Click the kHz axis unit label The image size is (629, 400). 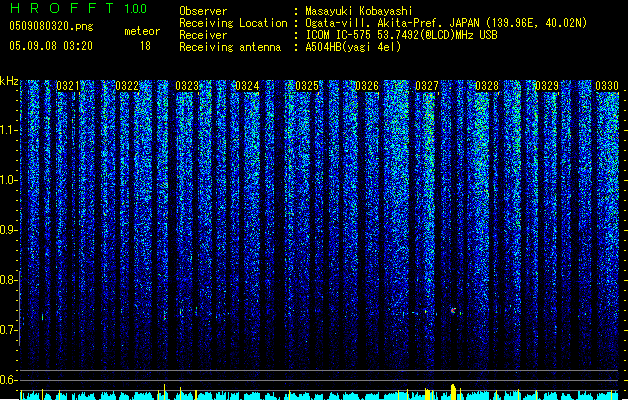point(9,81)
